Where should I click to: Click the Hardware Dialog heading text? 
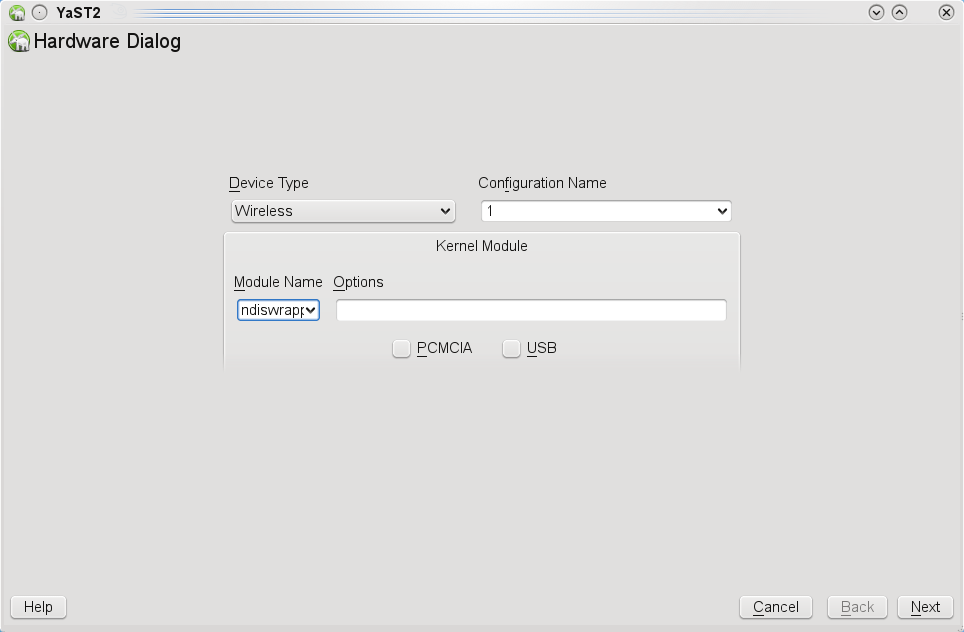click(x=107, y=42)
